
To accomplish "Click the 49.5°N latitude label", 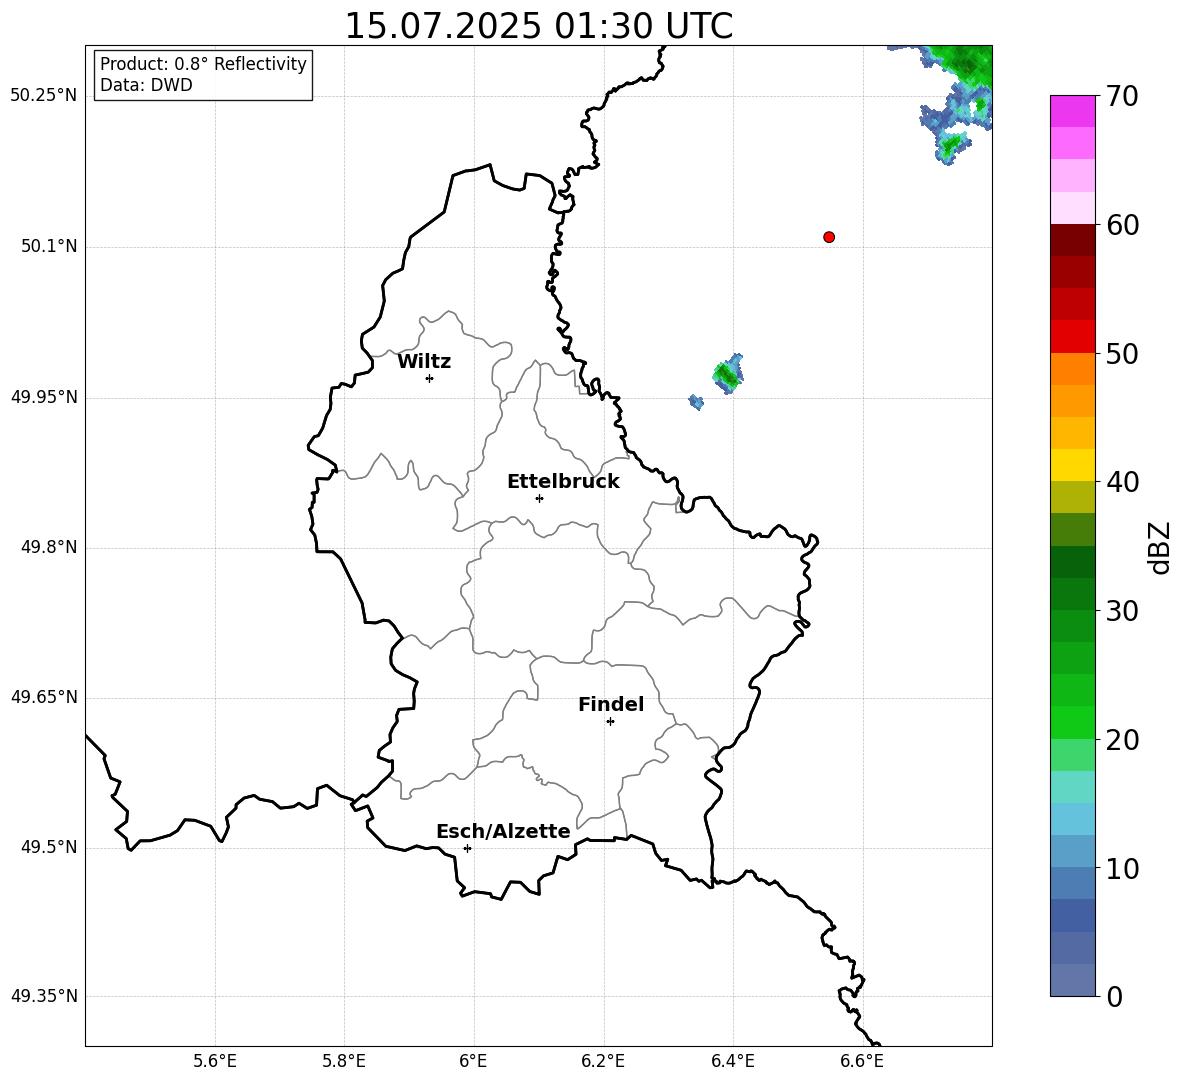I will [48, 847].
